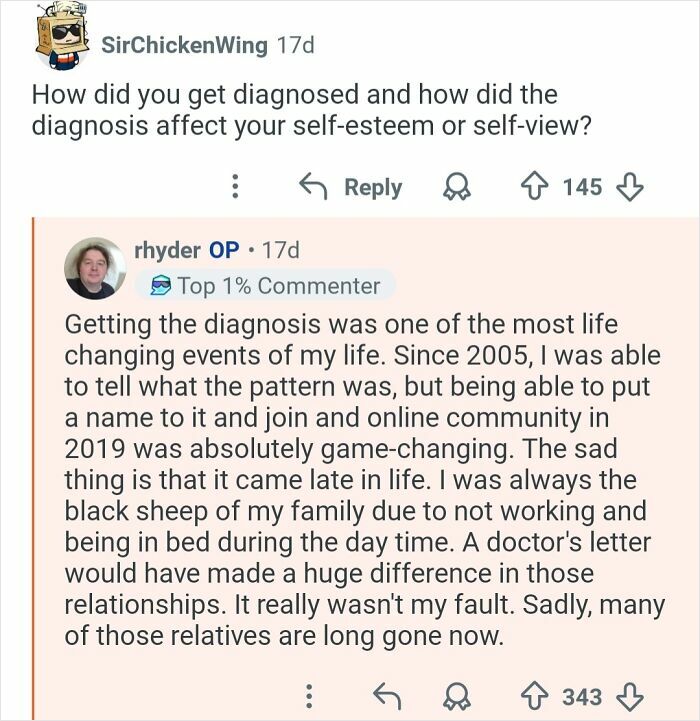
Task: Open three-dot menu on rhyder's reply
Action: pyautogui.click(x=310, y=695)
